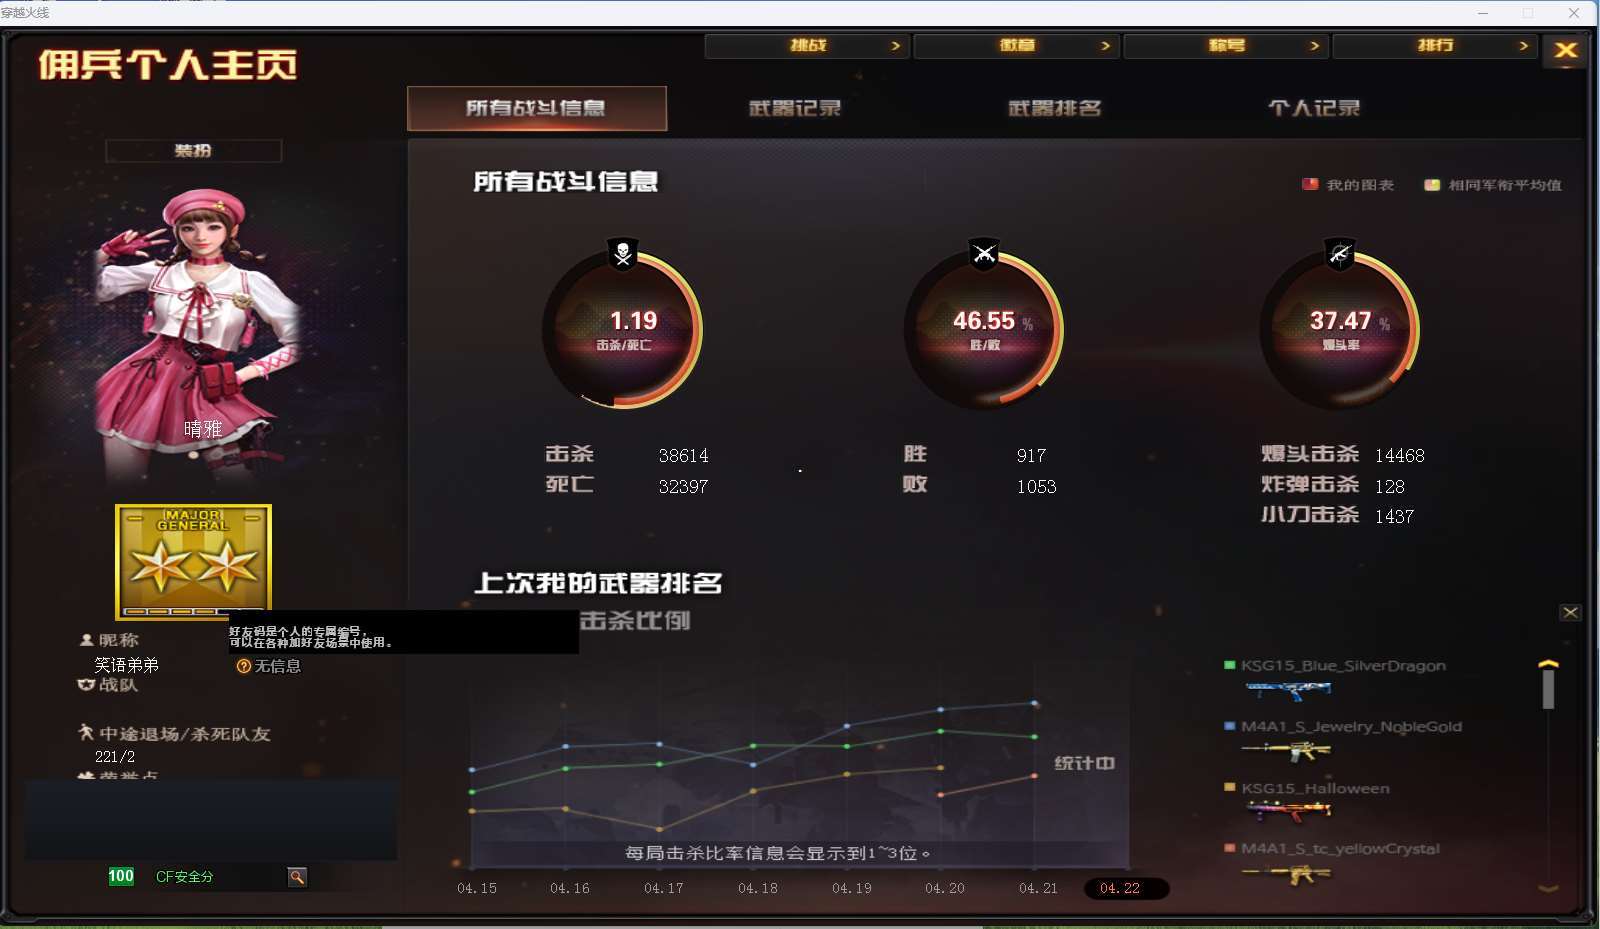Select the 04.17 date marker
The height and width of the screenshot is (929, 1600).
tap(664, 888)
